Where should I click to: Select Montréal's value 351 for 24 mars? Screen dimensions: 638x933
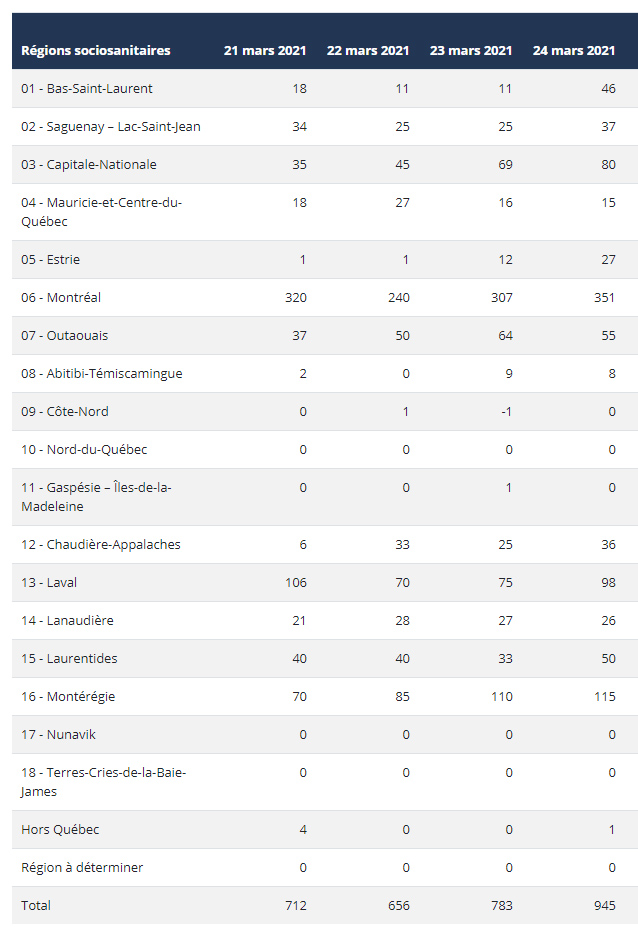(x=605, y=298)
